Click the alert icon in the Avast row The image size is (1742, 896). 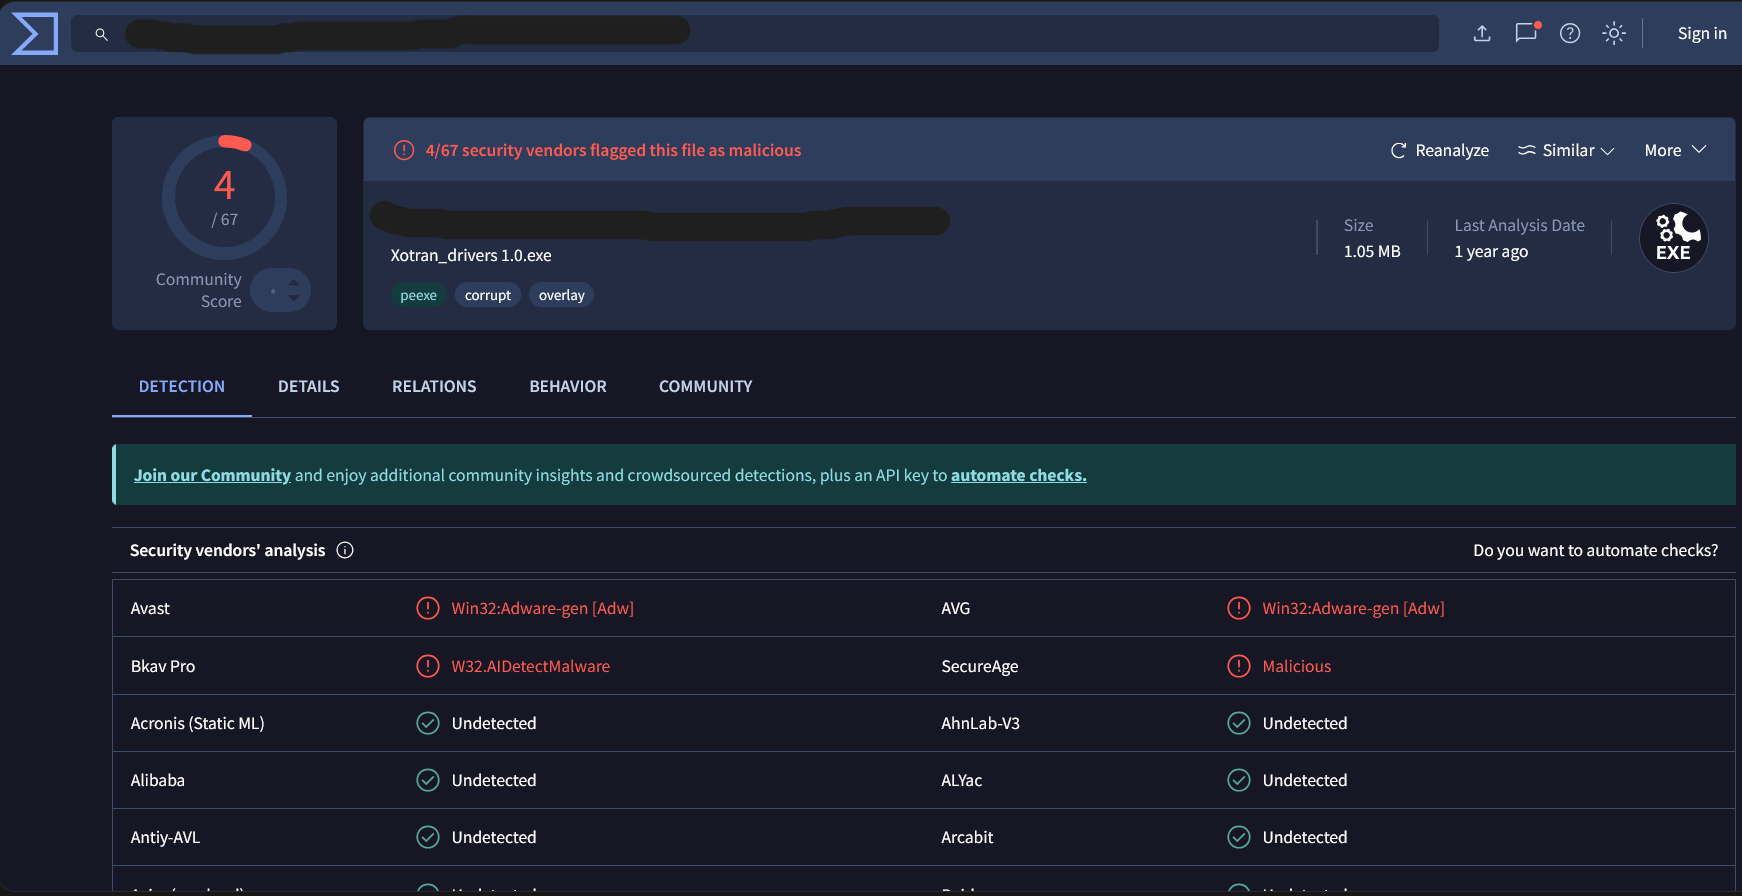(x=428, y=608)
